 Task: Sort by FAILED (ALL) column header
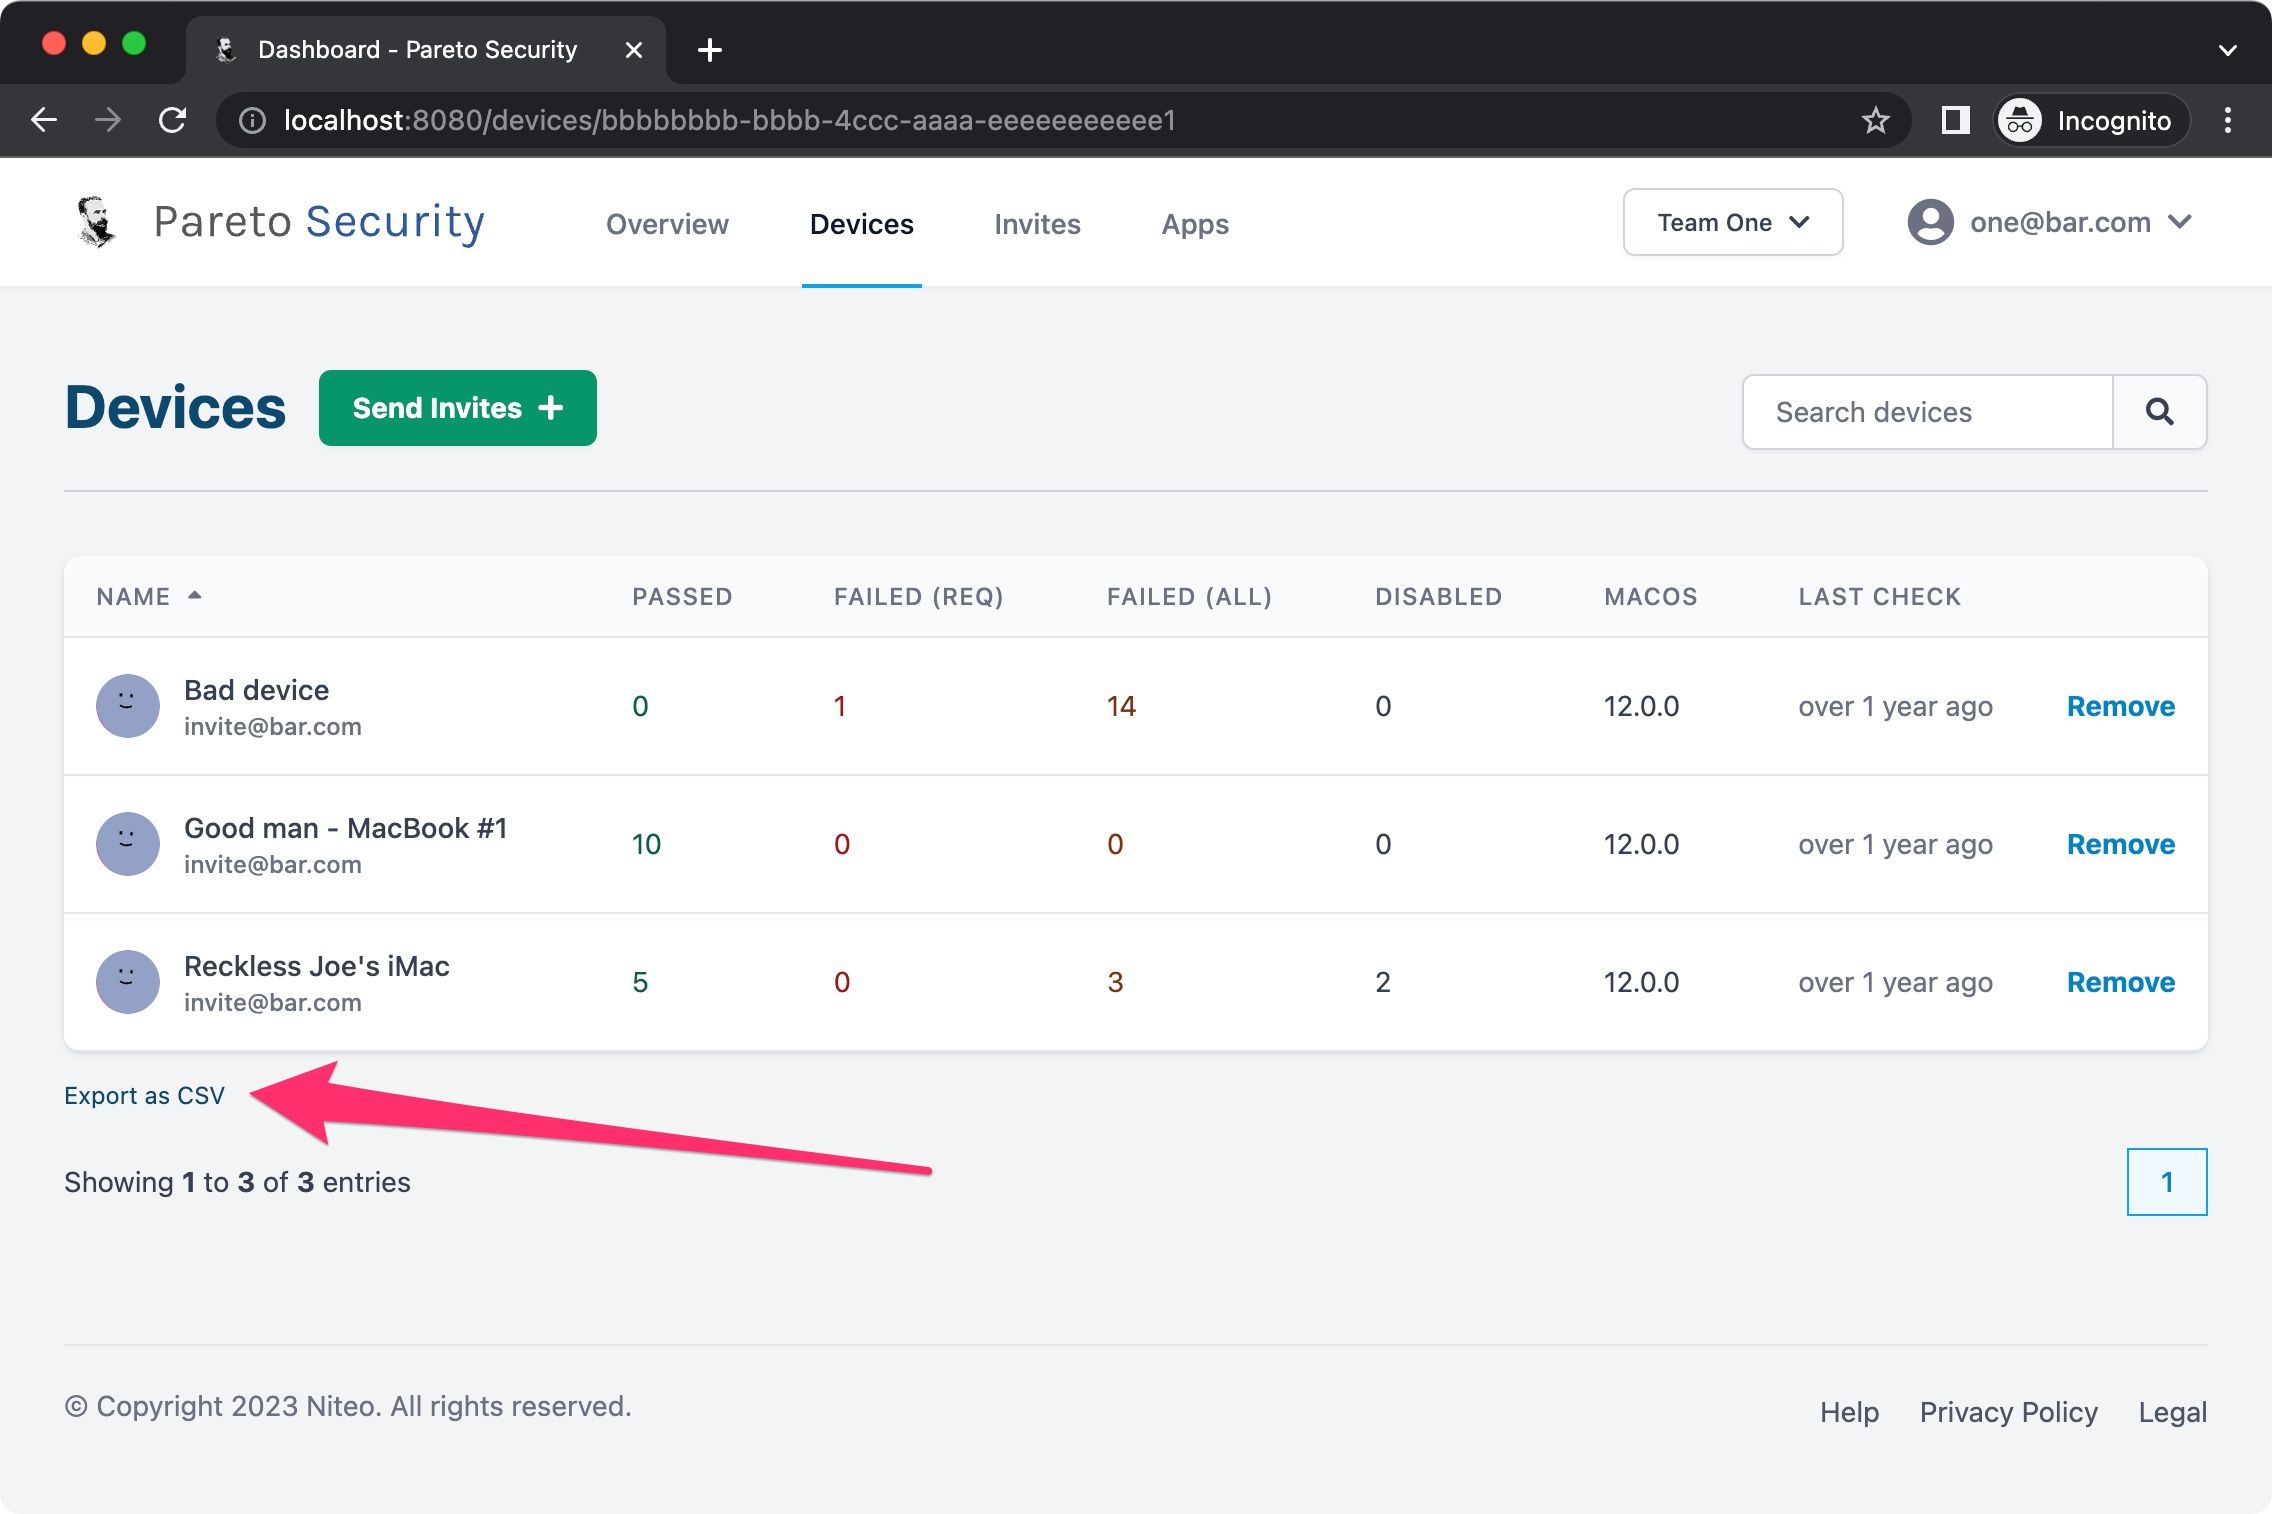click(1189, 596)
